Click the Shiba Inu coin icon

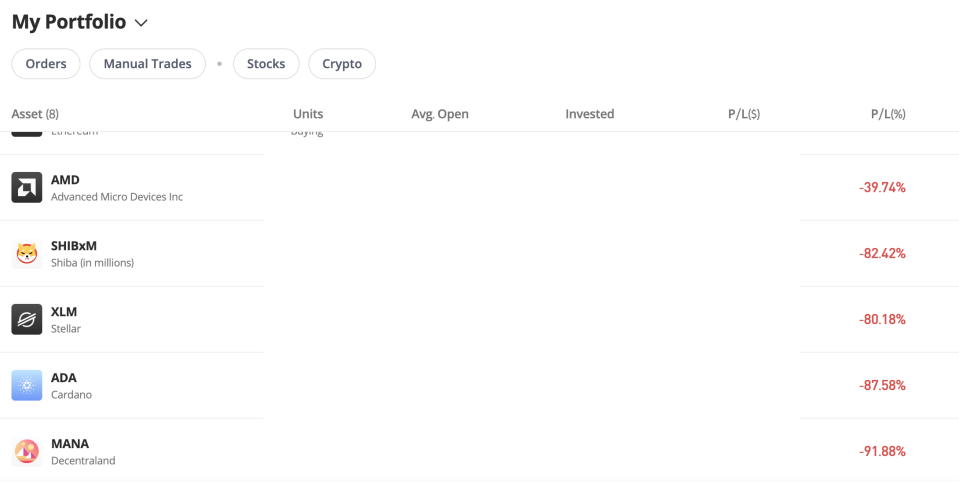(x=27, y=253)
